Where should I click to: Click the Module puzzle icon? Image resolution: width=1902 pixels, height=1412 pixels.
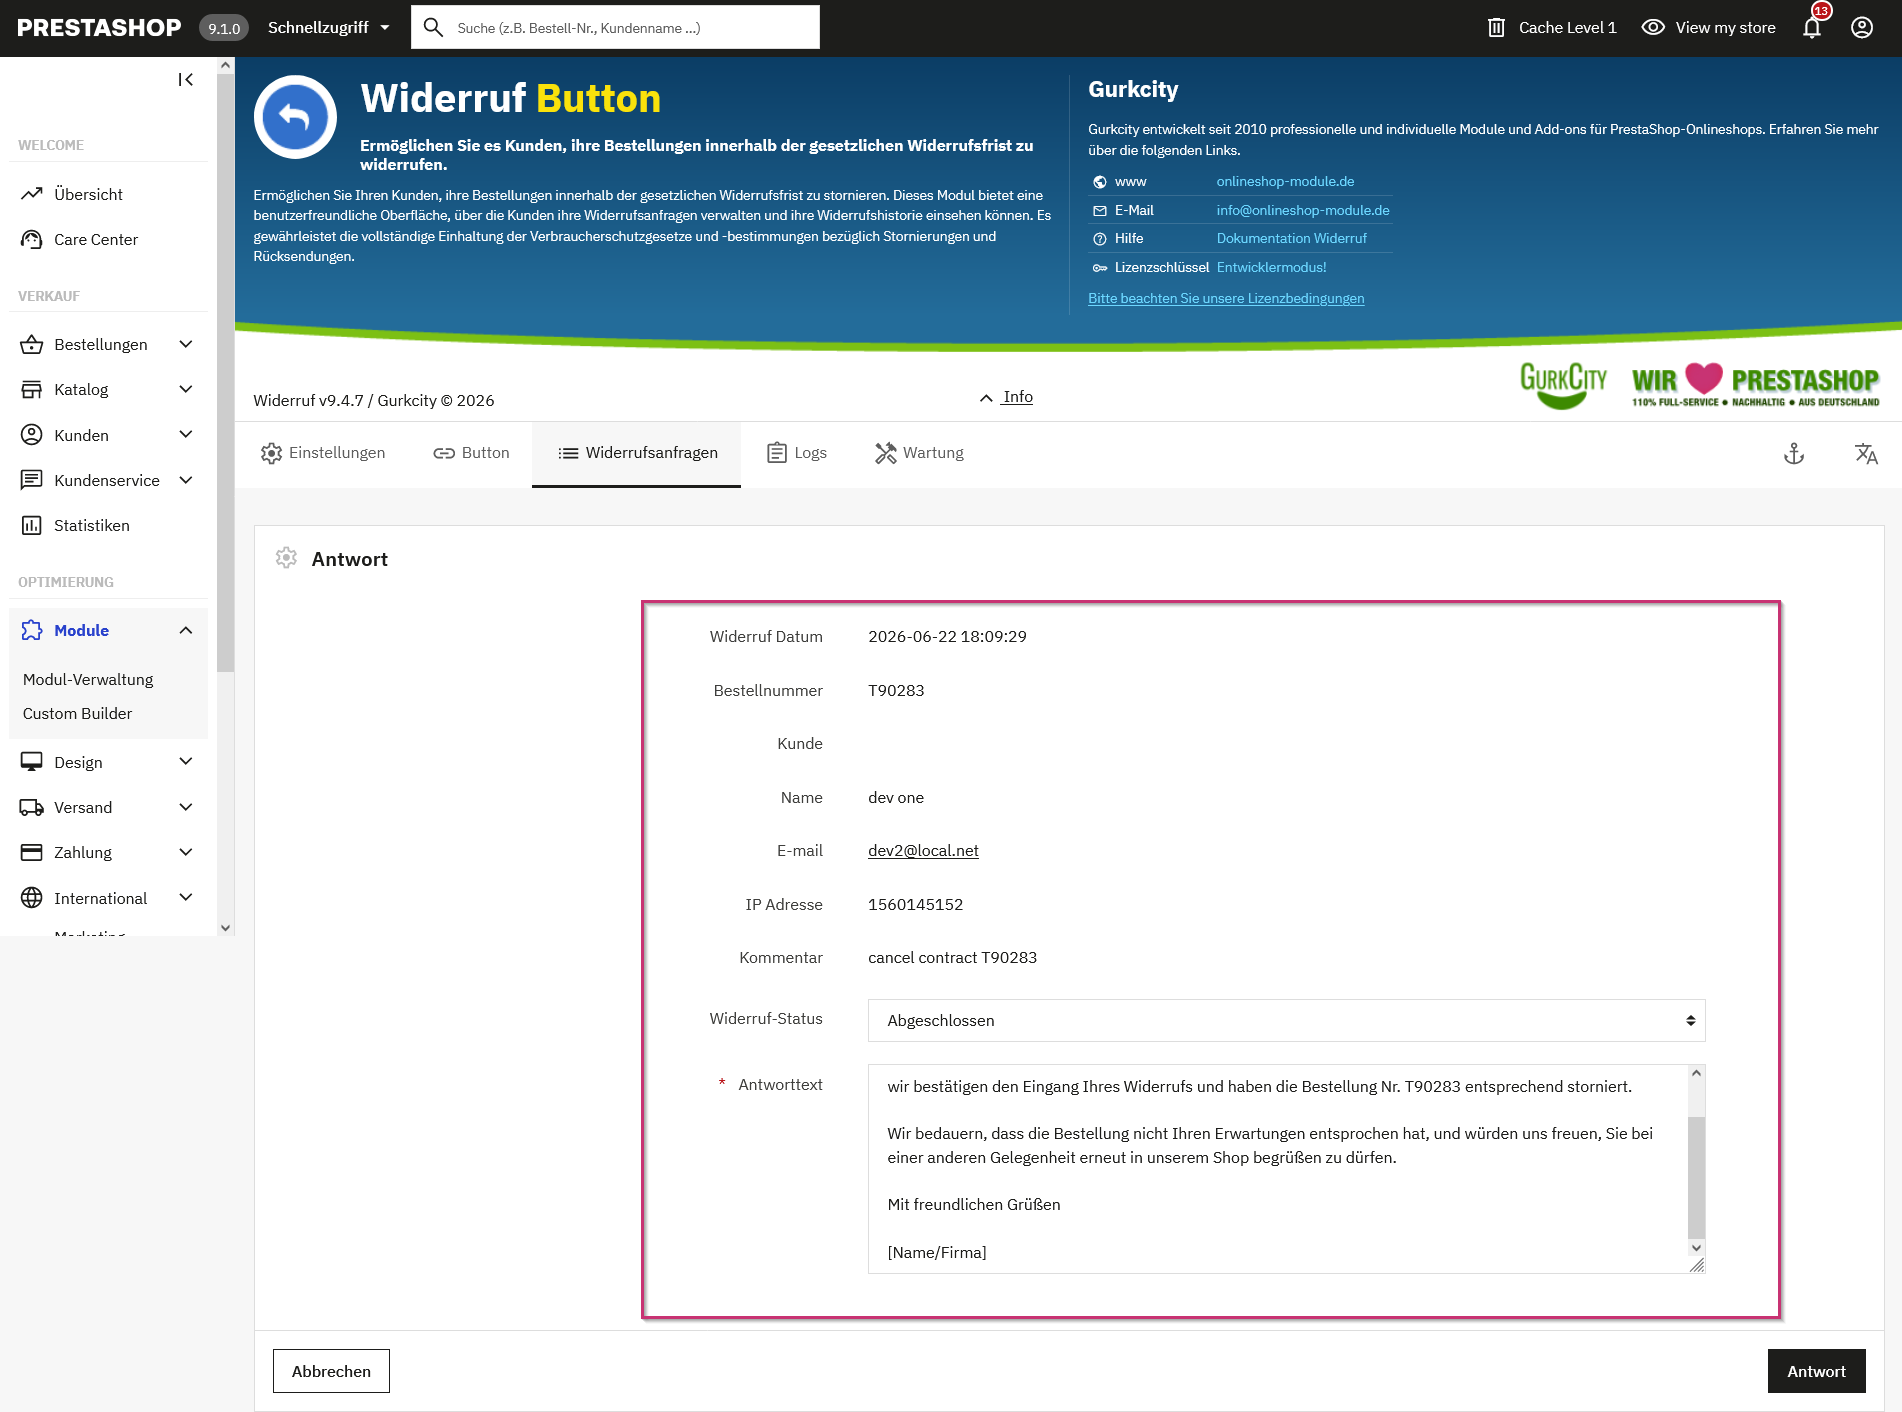pos(32,630)
